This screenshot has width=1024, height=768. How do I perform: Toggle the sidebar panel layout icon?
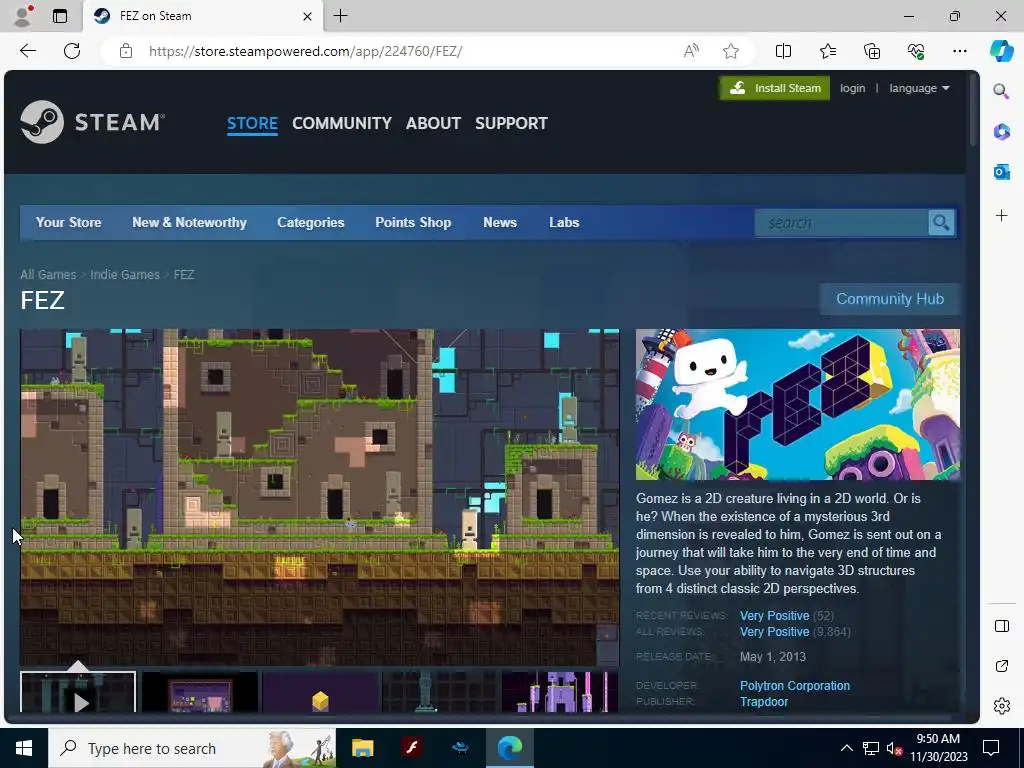(1001, 626)
